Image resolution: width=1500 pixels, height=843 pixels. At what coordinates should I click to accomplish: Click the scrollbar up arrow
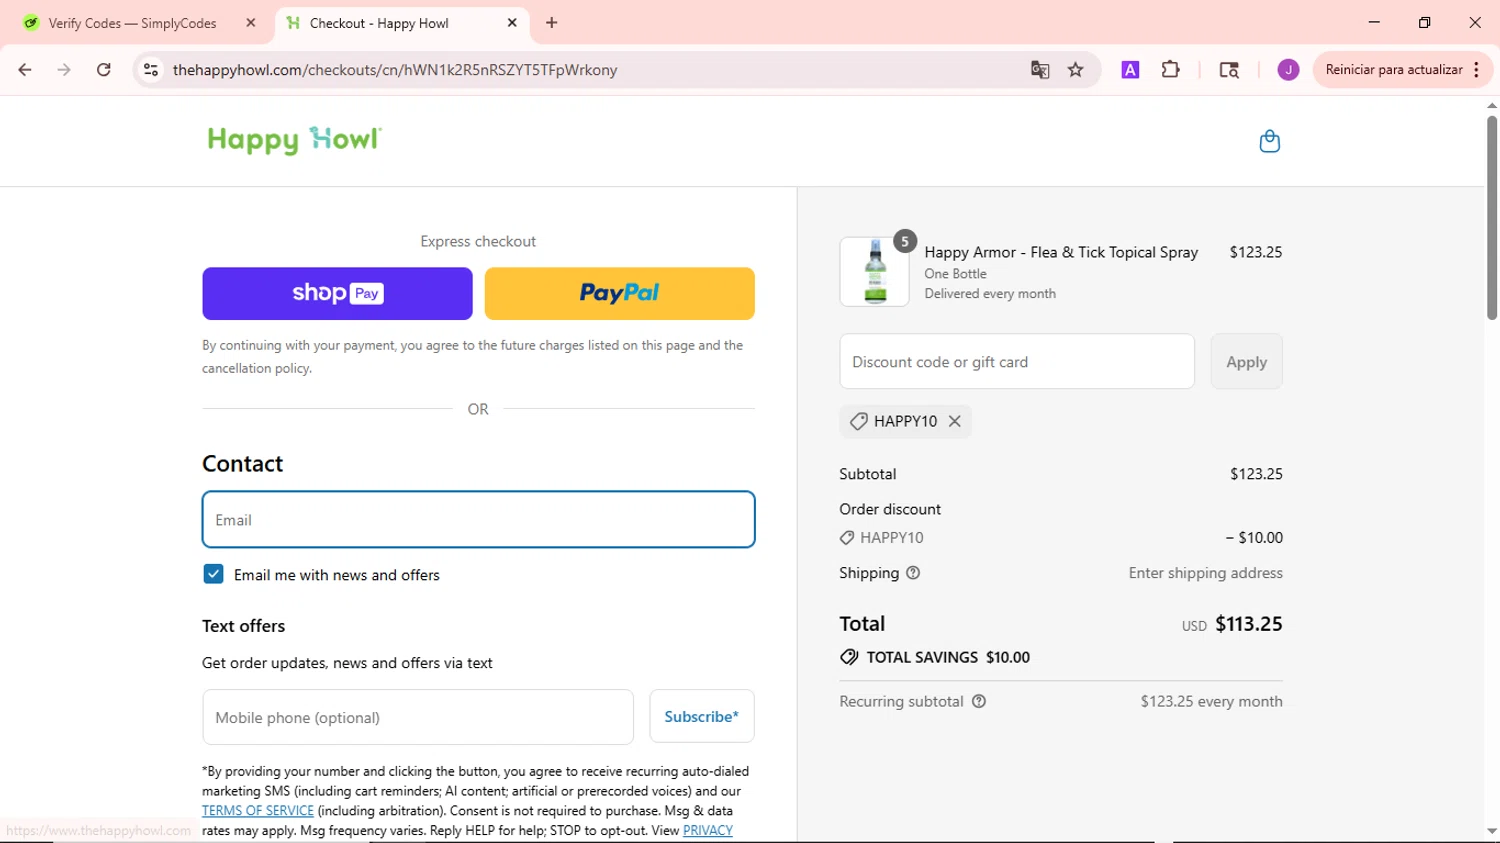pos(1492,105)
